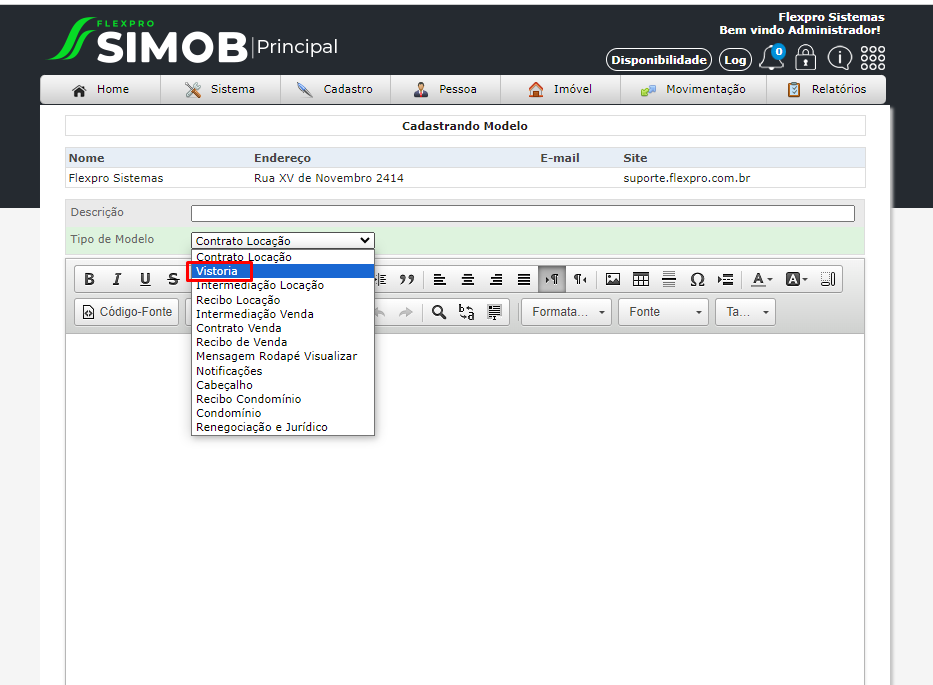Insert an image into the editor
This screenshot has width=933, height=685.
coord(613,279)
